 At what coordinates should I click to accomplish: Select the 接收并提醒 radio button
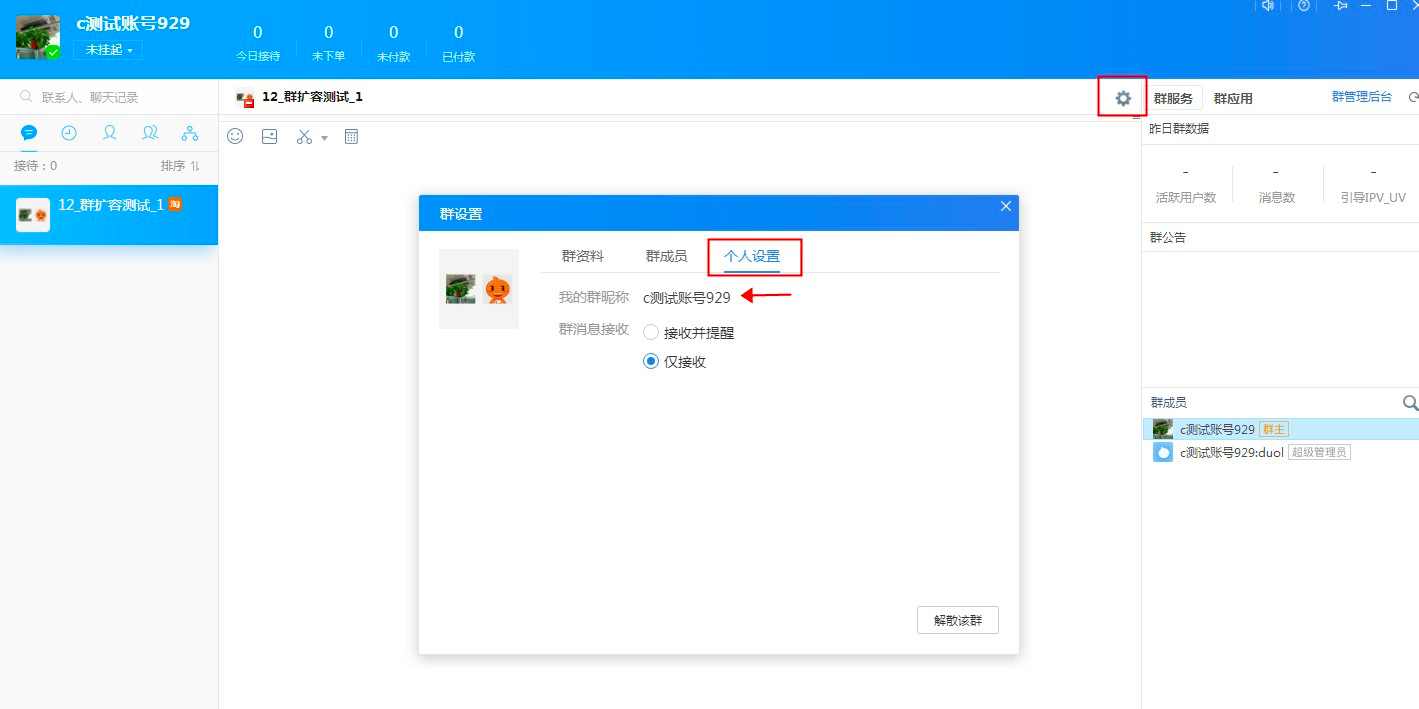[x=651, y=332]
